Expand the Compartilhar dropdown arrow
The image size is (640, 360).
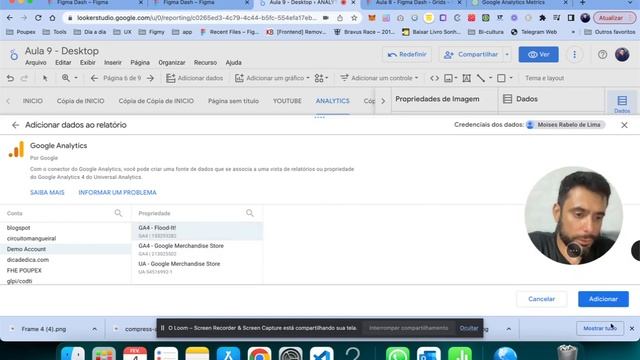[507, 54]
